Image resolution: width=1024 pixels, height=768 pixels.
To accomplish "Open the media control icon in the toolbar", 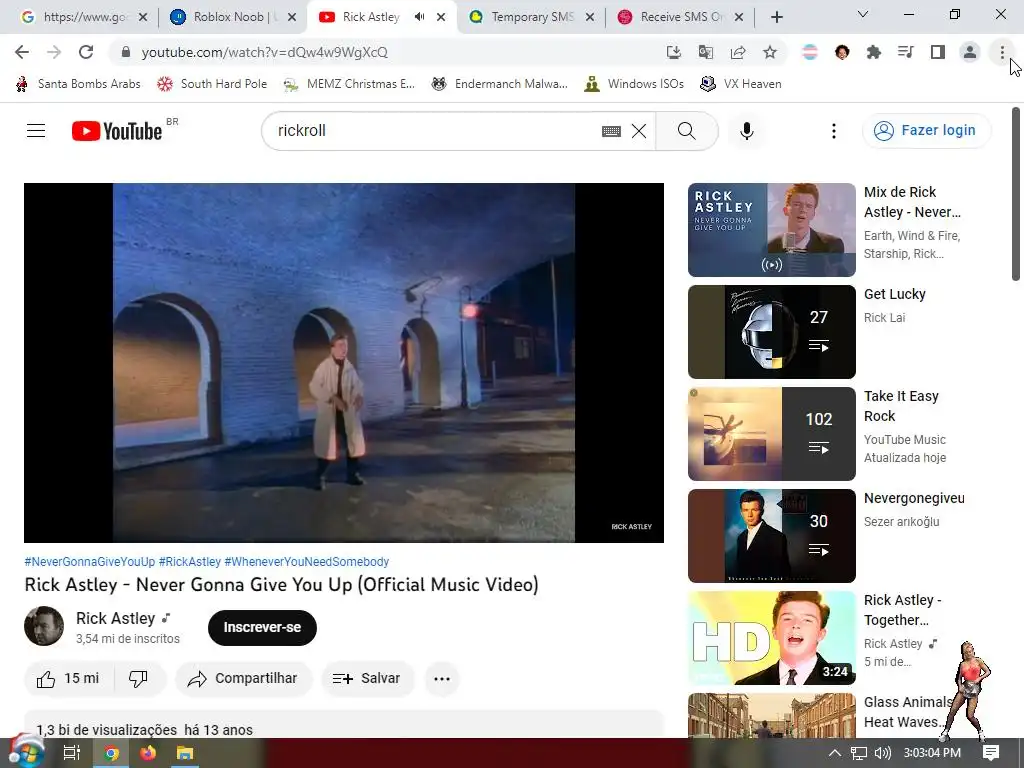I will [906, 52].
